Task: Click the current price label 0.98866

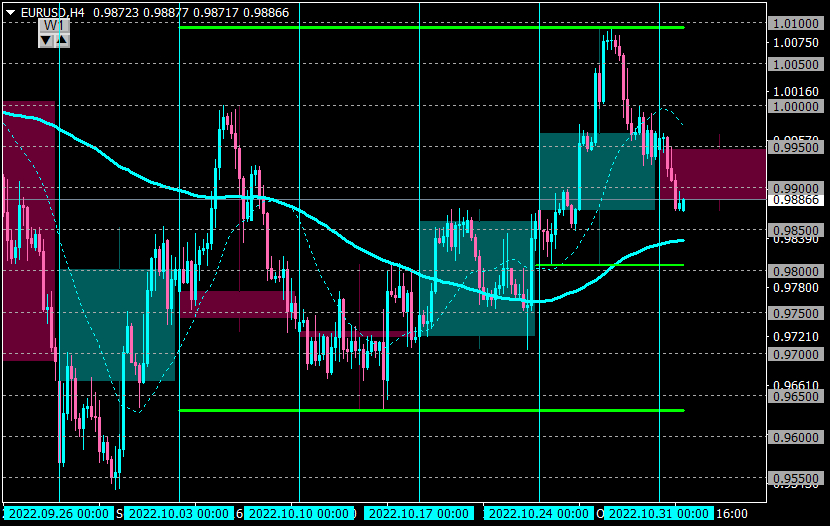Action: point(796,200)
